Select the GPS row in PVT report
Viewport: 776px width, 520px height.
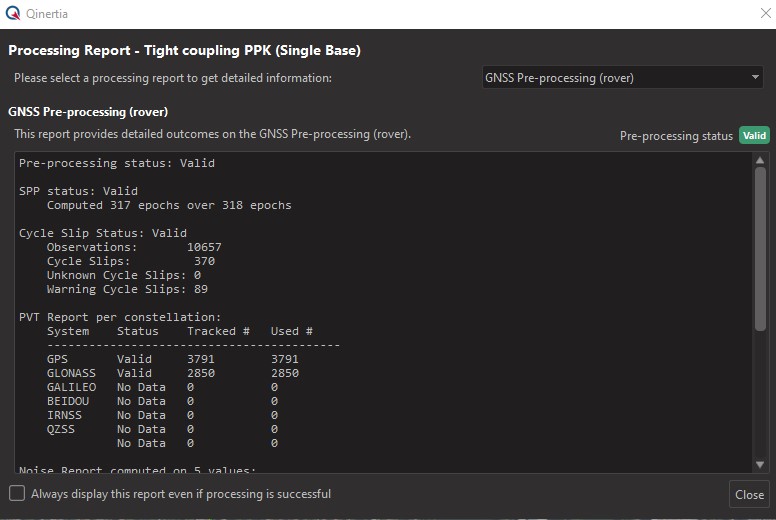(x=172, y=359)
